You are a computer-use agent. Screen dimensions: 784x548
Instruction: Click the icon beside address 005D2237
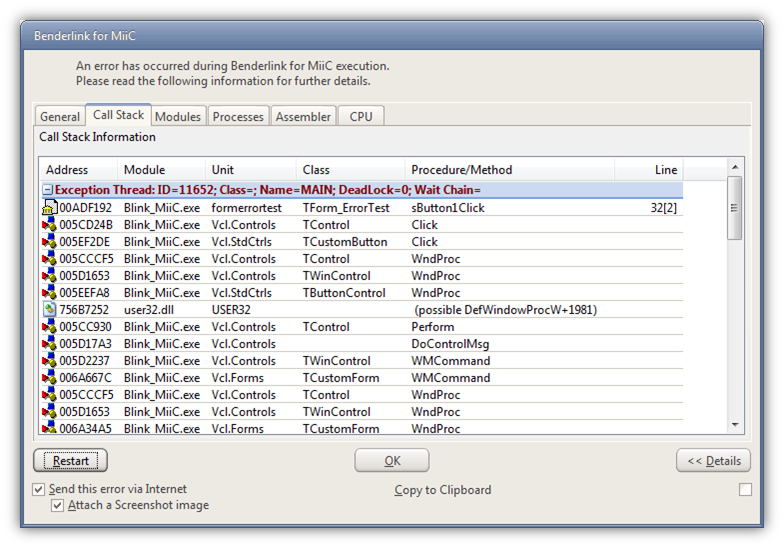click(49, 361)
